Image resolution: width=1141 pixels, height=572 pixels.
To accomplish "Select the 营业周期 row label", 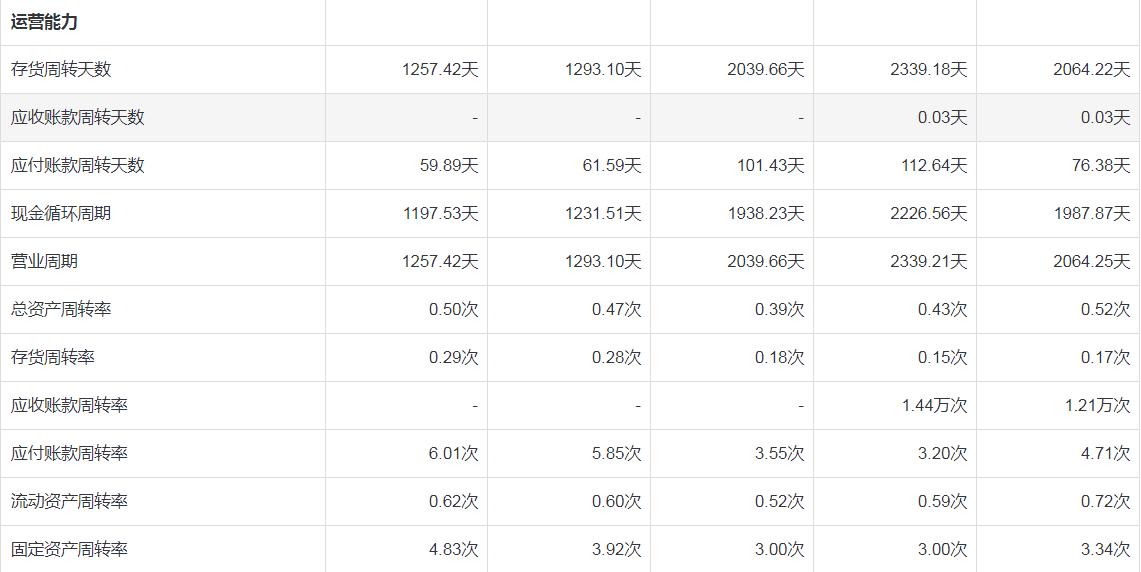I will click(x=44, y=261).
